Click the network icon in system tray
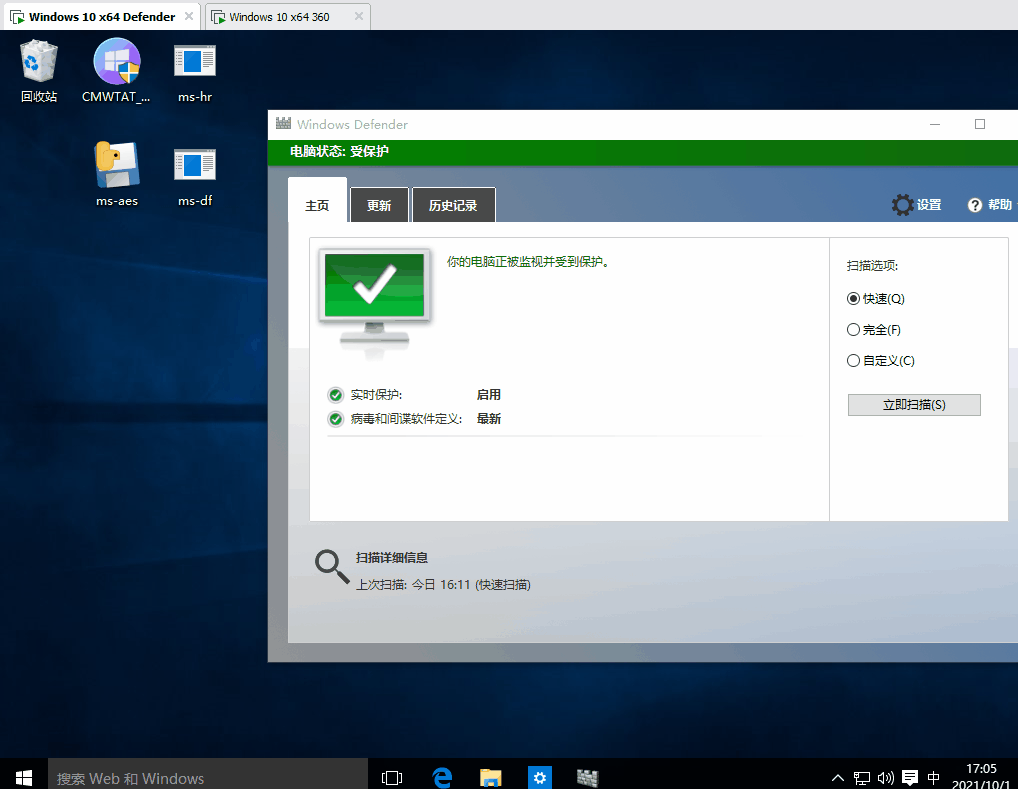 pos(862,777)
